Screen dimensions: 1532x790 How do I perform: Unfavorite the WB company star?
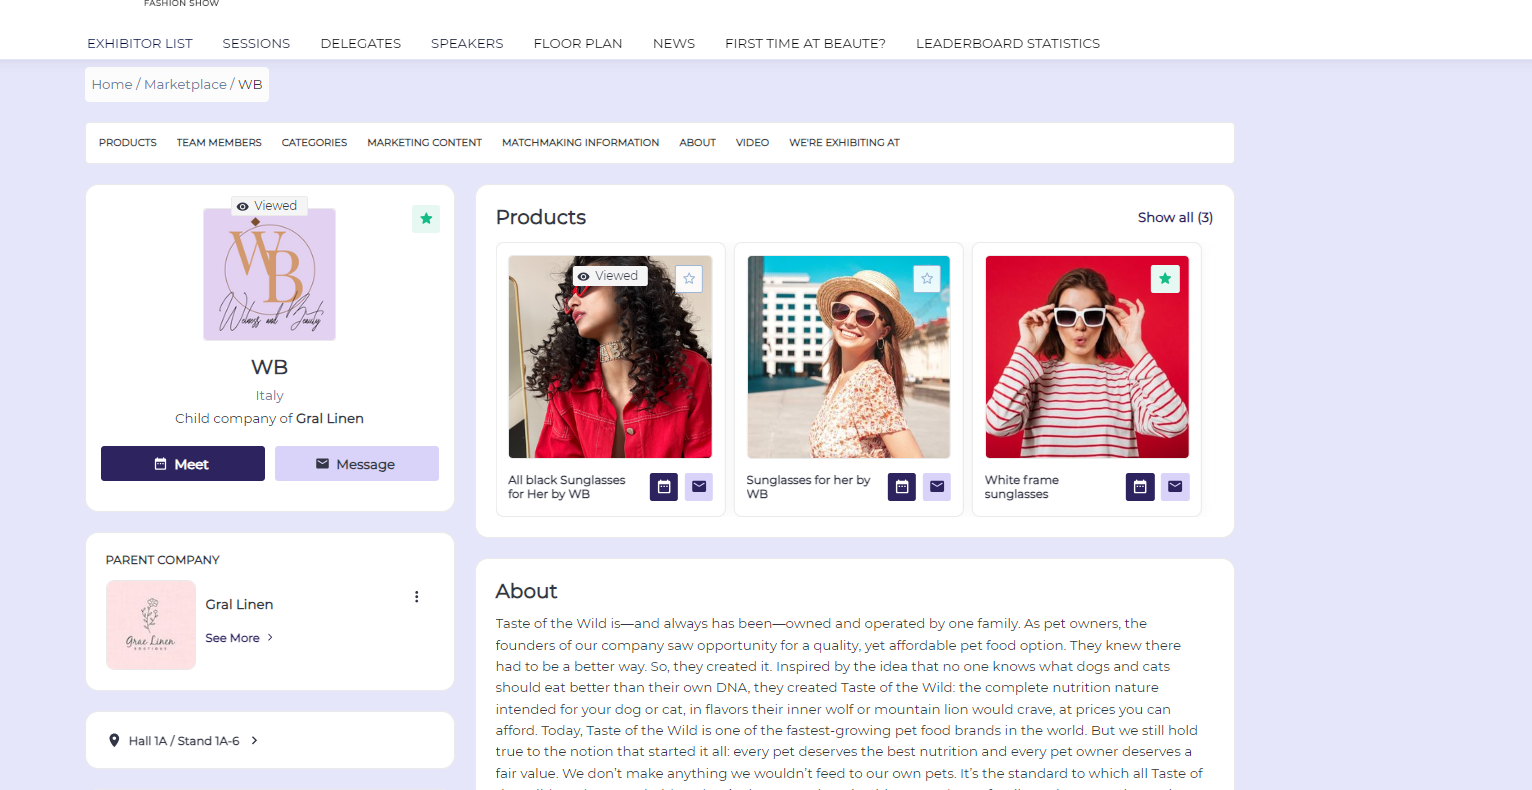[426, 219]
